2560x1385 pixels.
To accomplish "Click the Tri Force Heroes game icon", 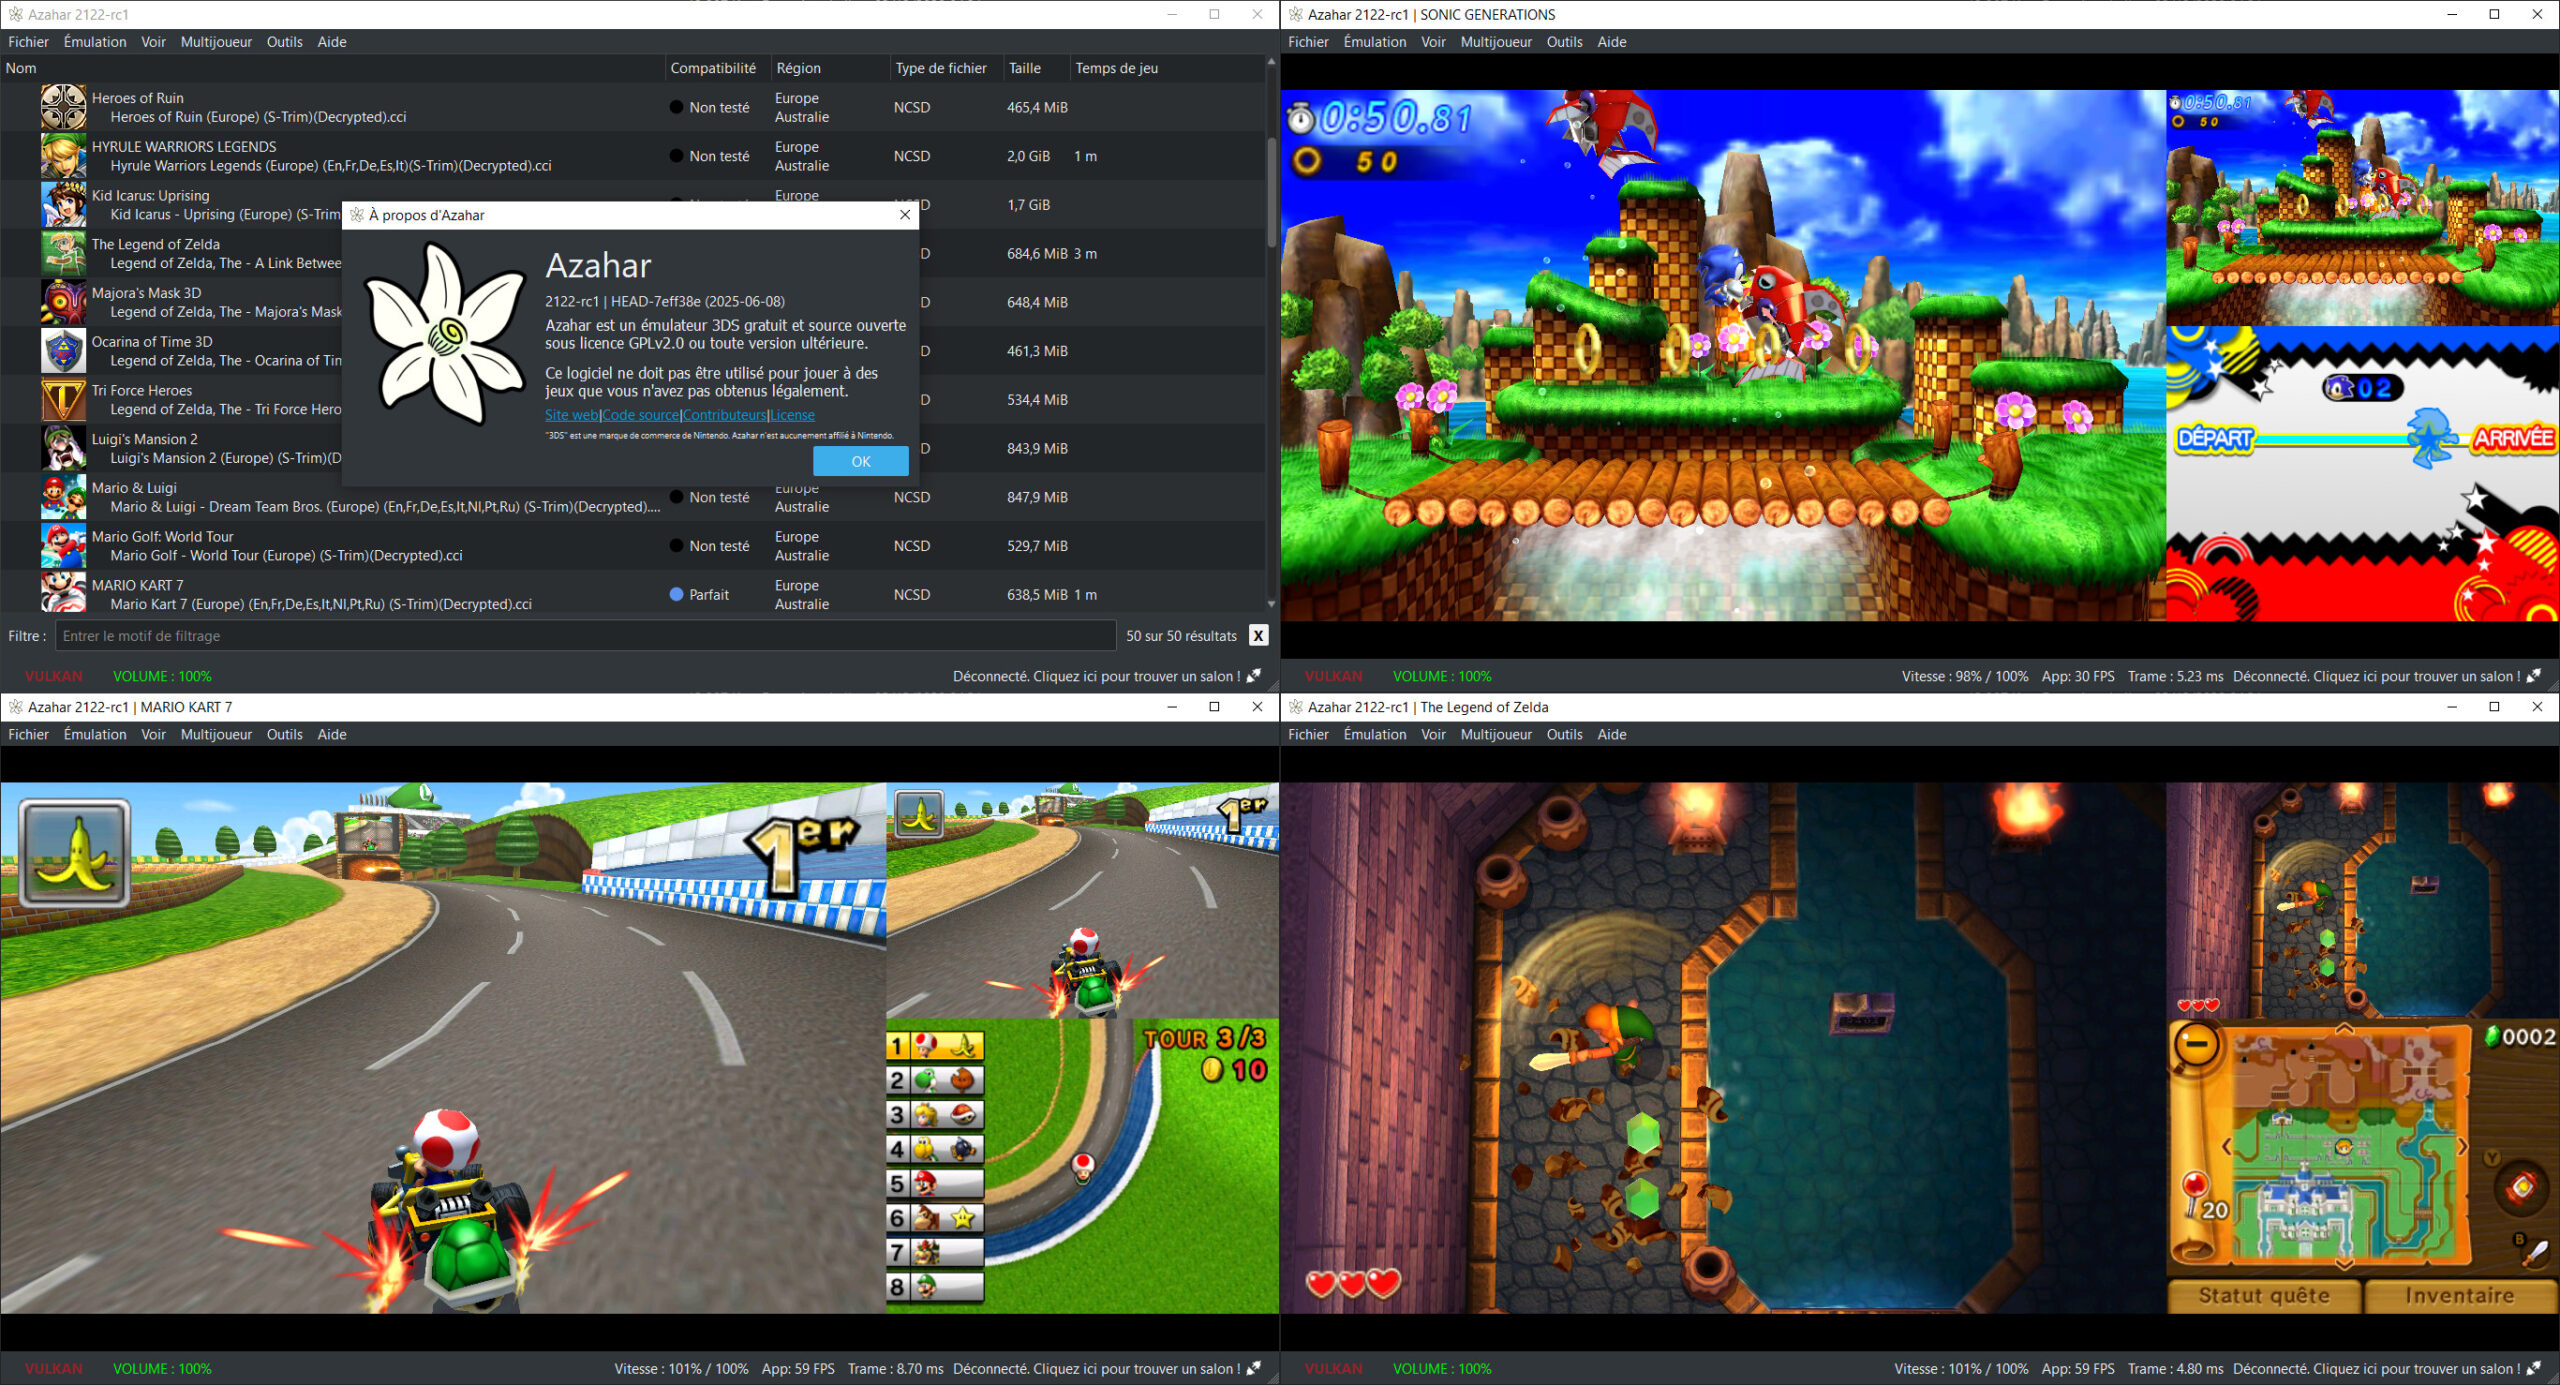I will tap(63, 400).
